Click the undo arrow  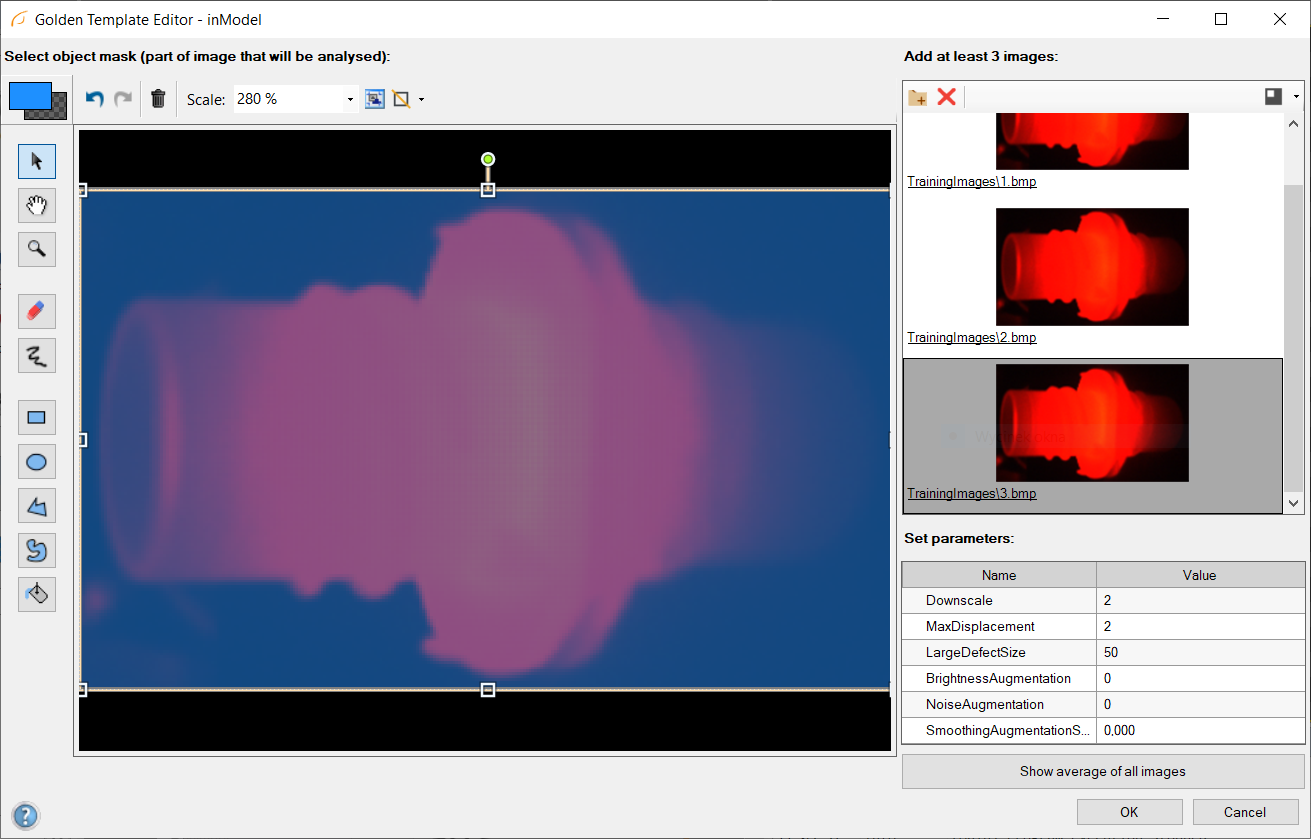pyautogui.click(x=95, y=99)
